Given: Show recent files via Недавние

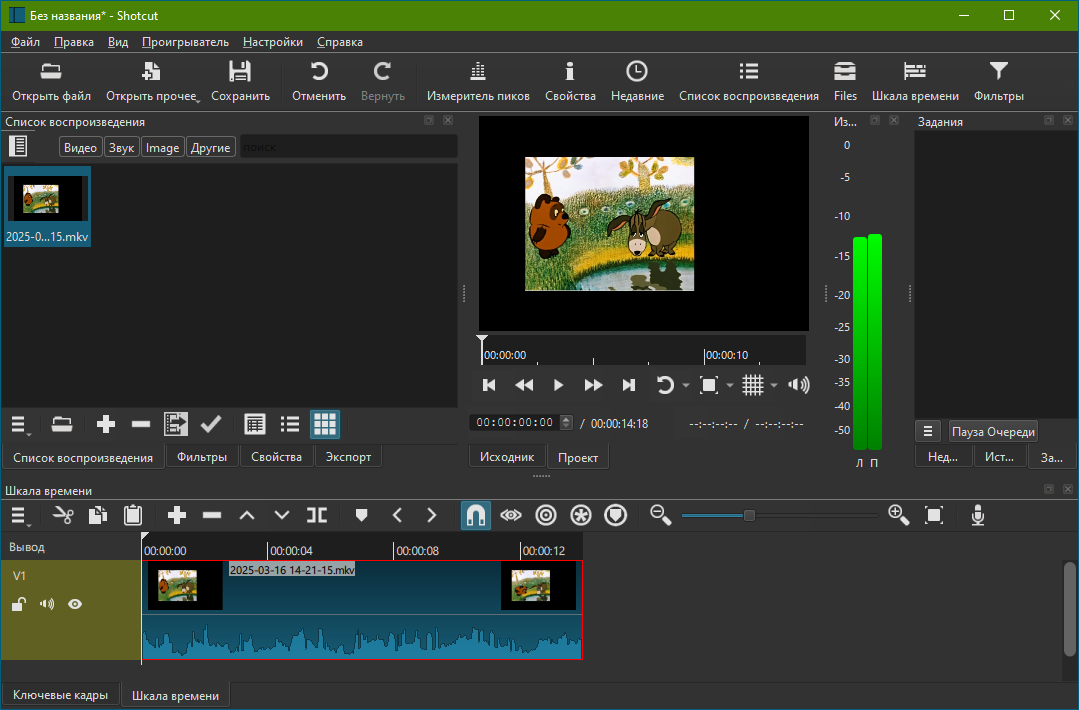Looking at the screenshot, I should tap(637, 81).
